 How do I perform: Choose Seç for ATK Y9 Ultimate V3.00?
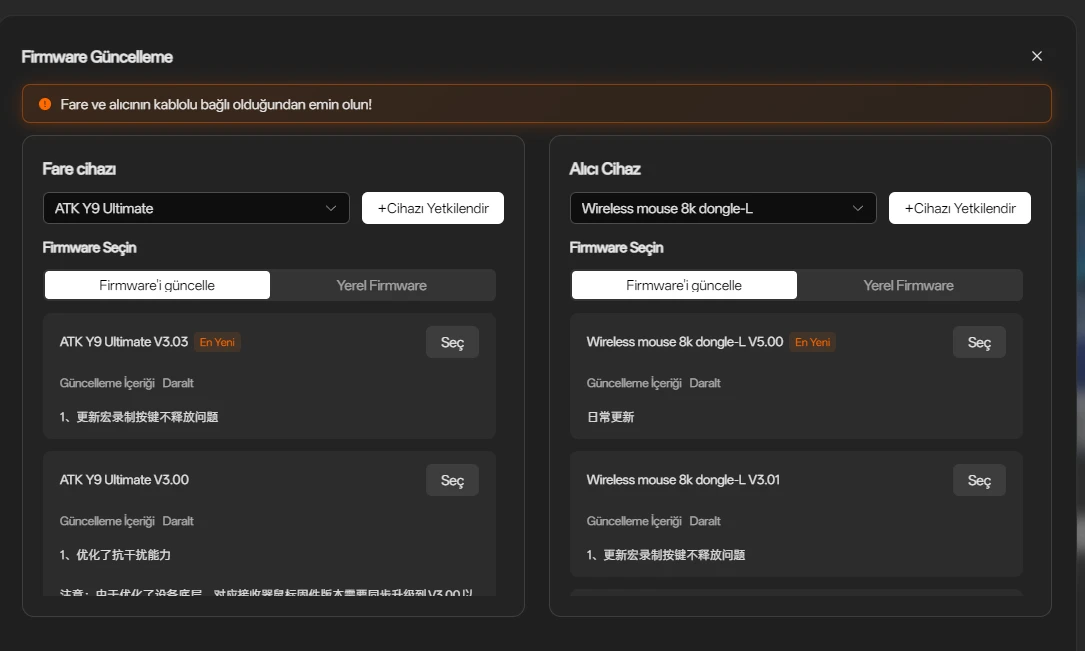pyautogui.click(x=452, y=480)
